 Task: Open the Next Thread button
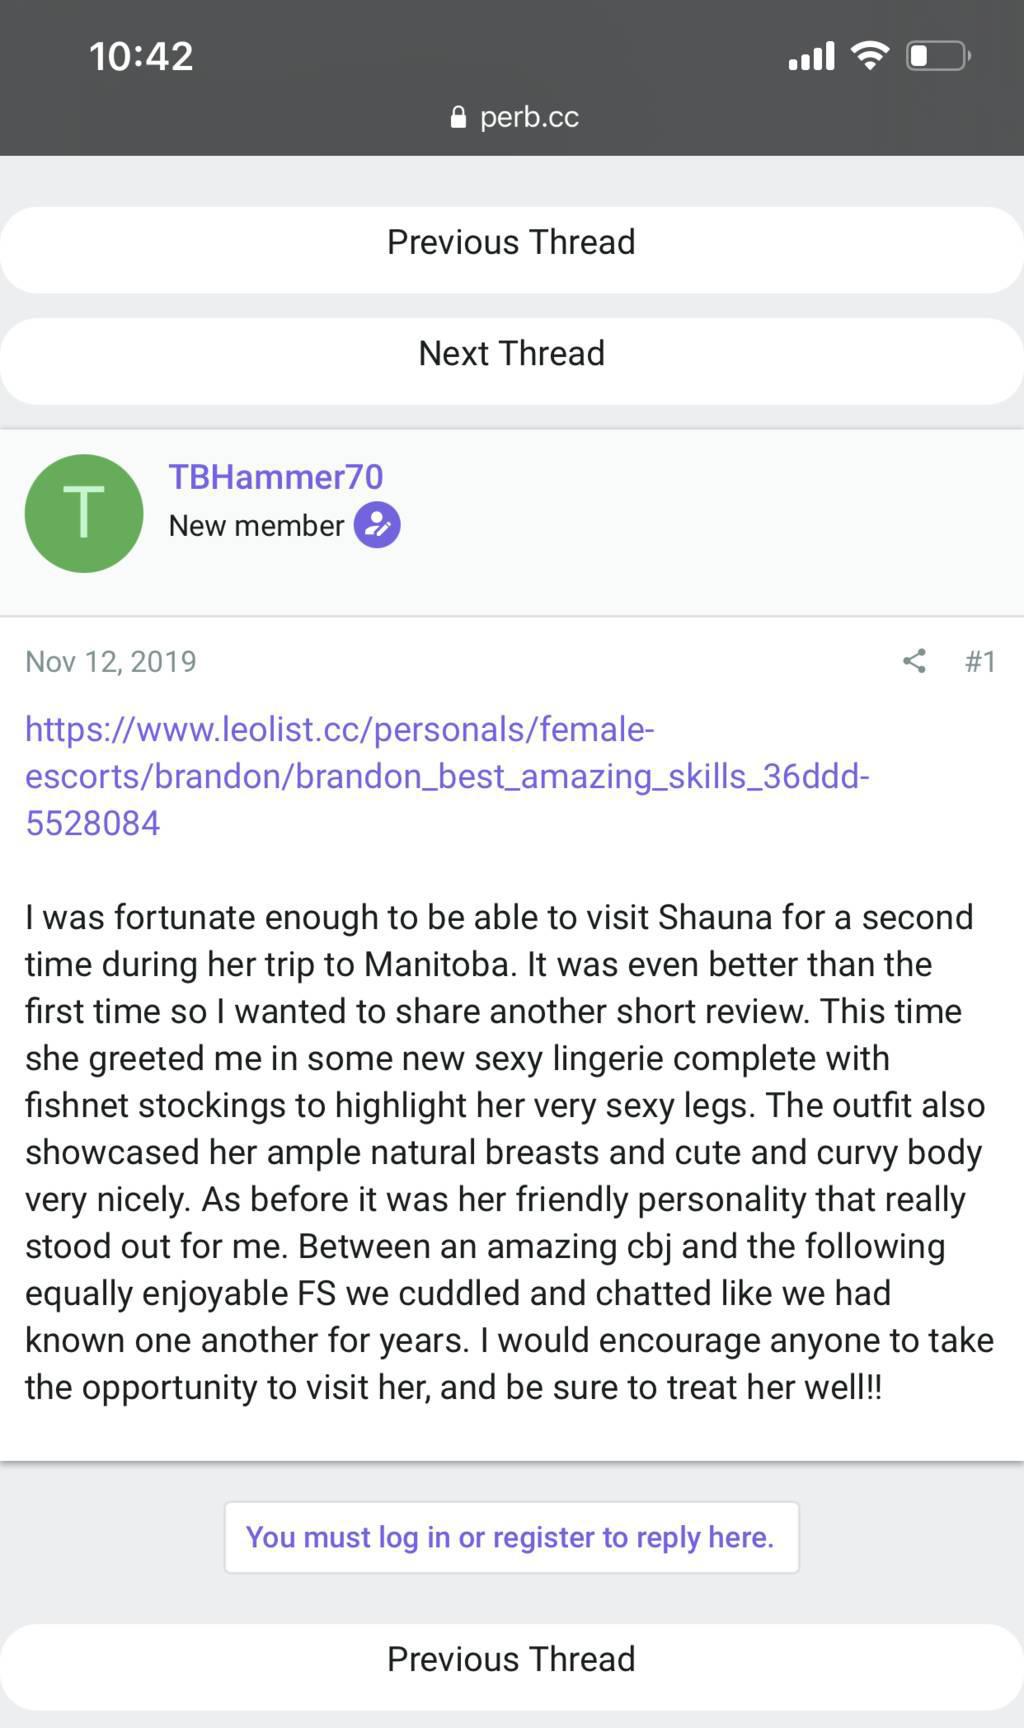coord(511,354)
